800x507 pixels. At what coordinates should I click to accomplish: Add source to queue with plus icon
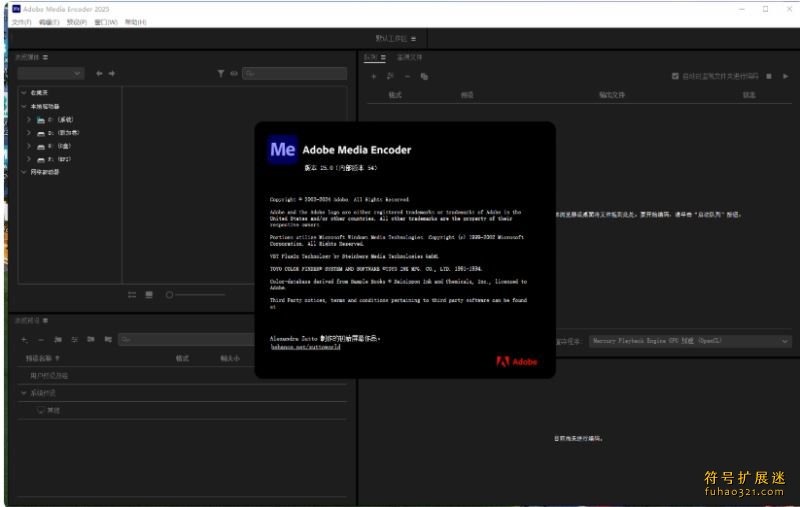[x=373, y=77]
